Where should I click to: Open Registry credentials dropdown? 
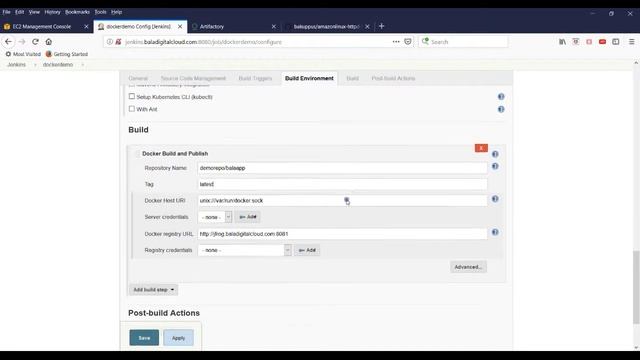click(x=244, y=250)
